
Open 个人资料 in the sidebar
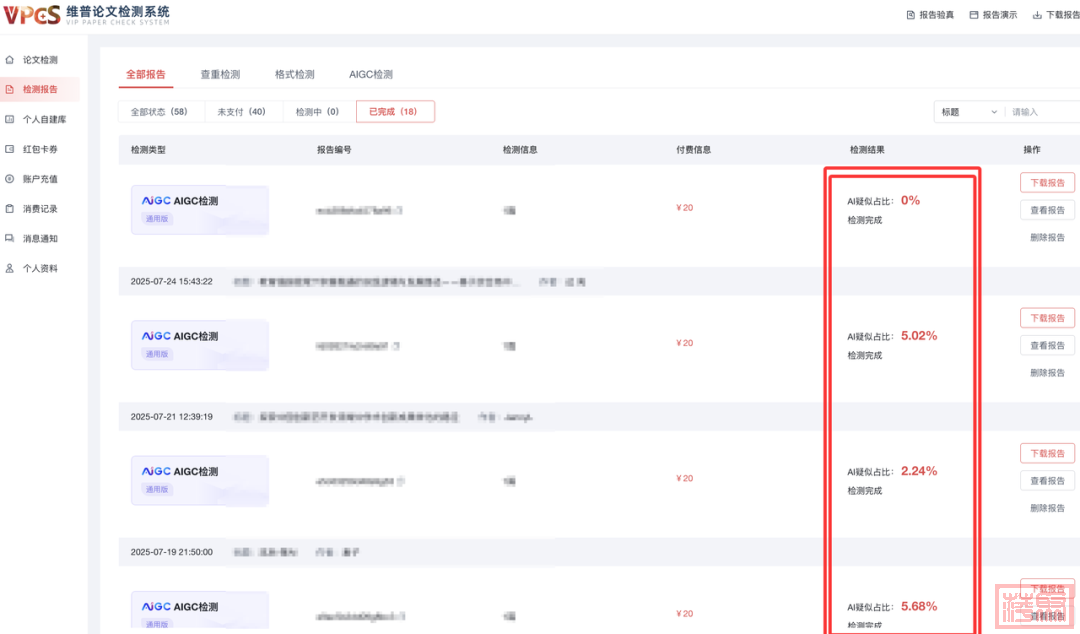(x=40, y=269)
